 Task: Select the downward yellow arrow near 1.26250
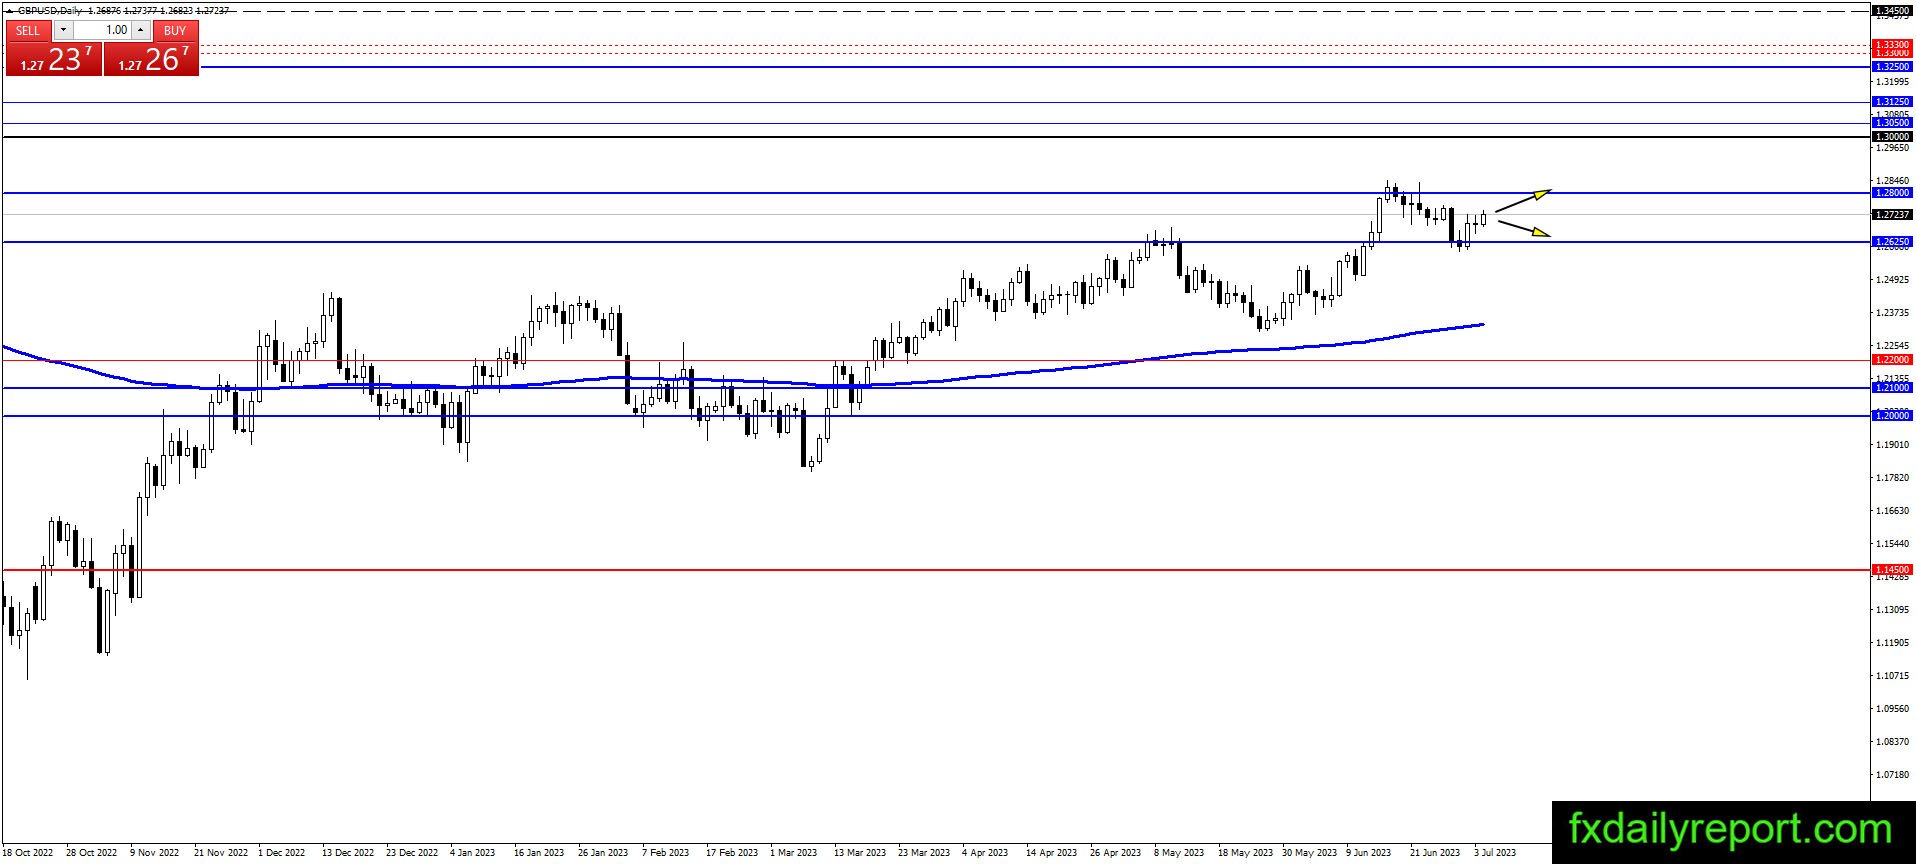click(x=1523, y=229)
